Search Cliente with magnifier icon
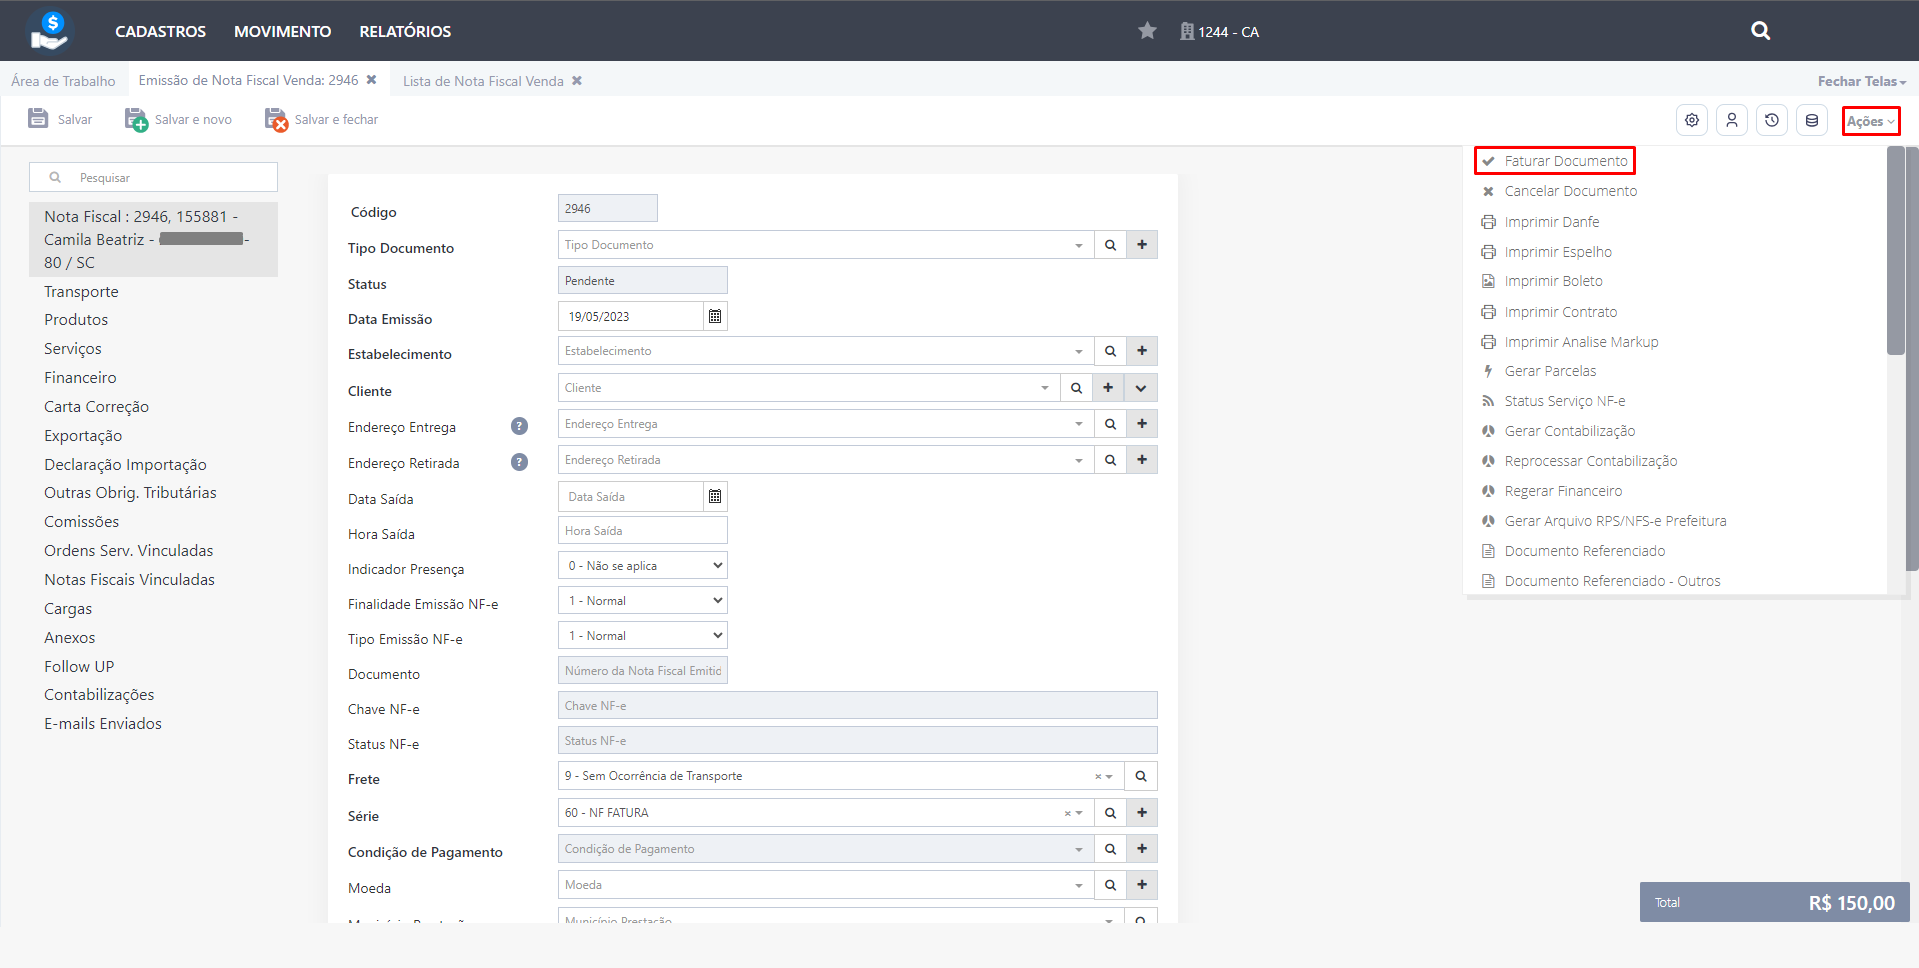This screenshot has width=1919, height=968. [1076, 388]
